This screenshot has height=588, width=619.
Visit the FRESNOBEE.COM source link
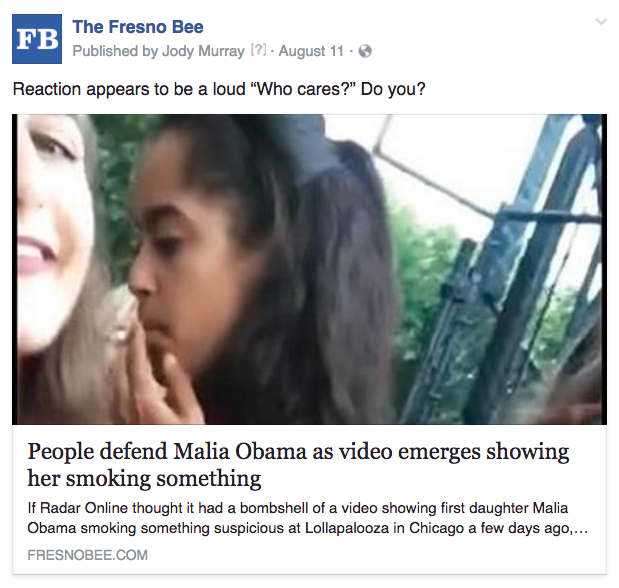(x=88, y=555)
